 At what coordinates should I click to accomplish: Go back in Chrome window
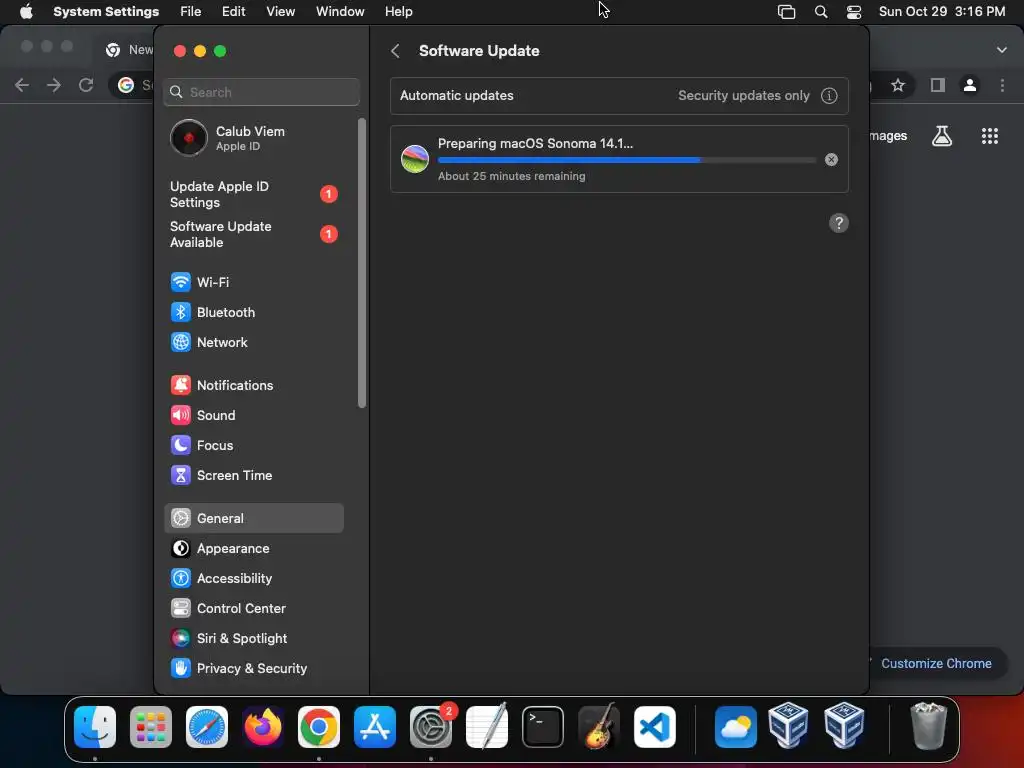coord(22,85)
